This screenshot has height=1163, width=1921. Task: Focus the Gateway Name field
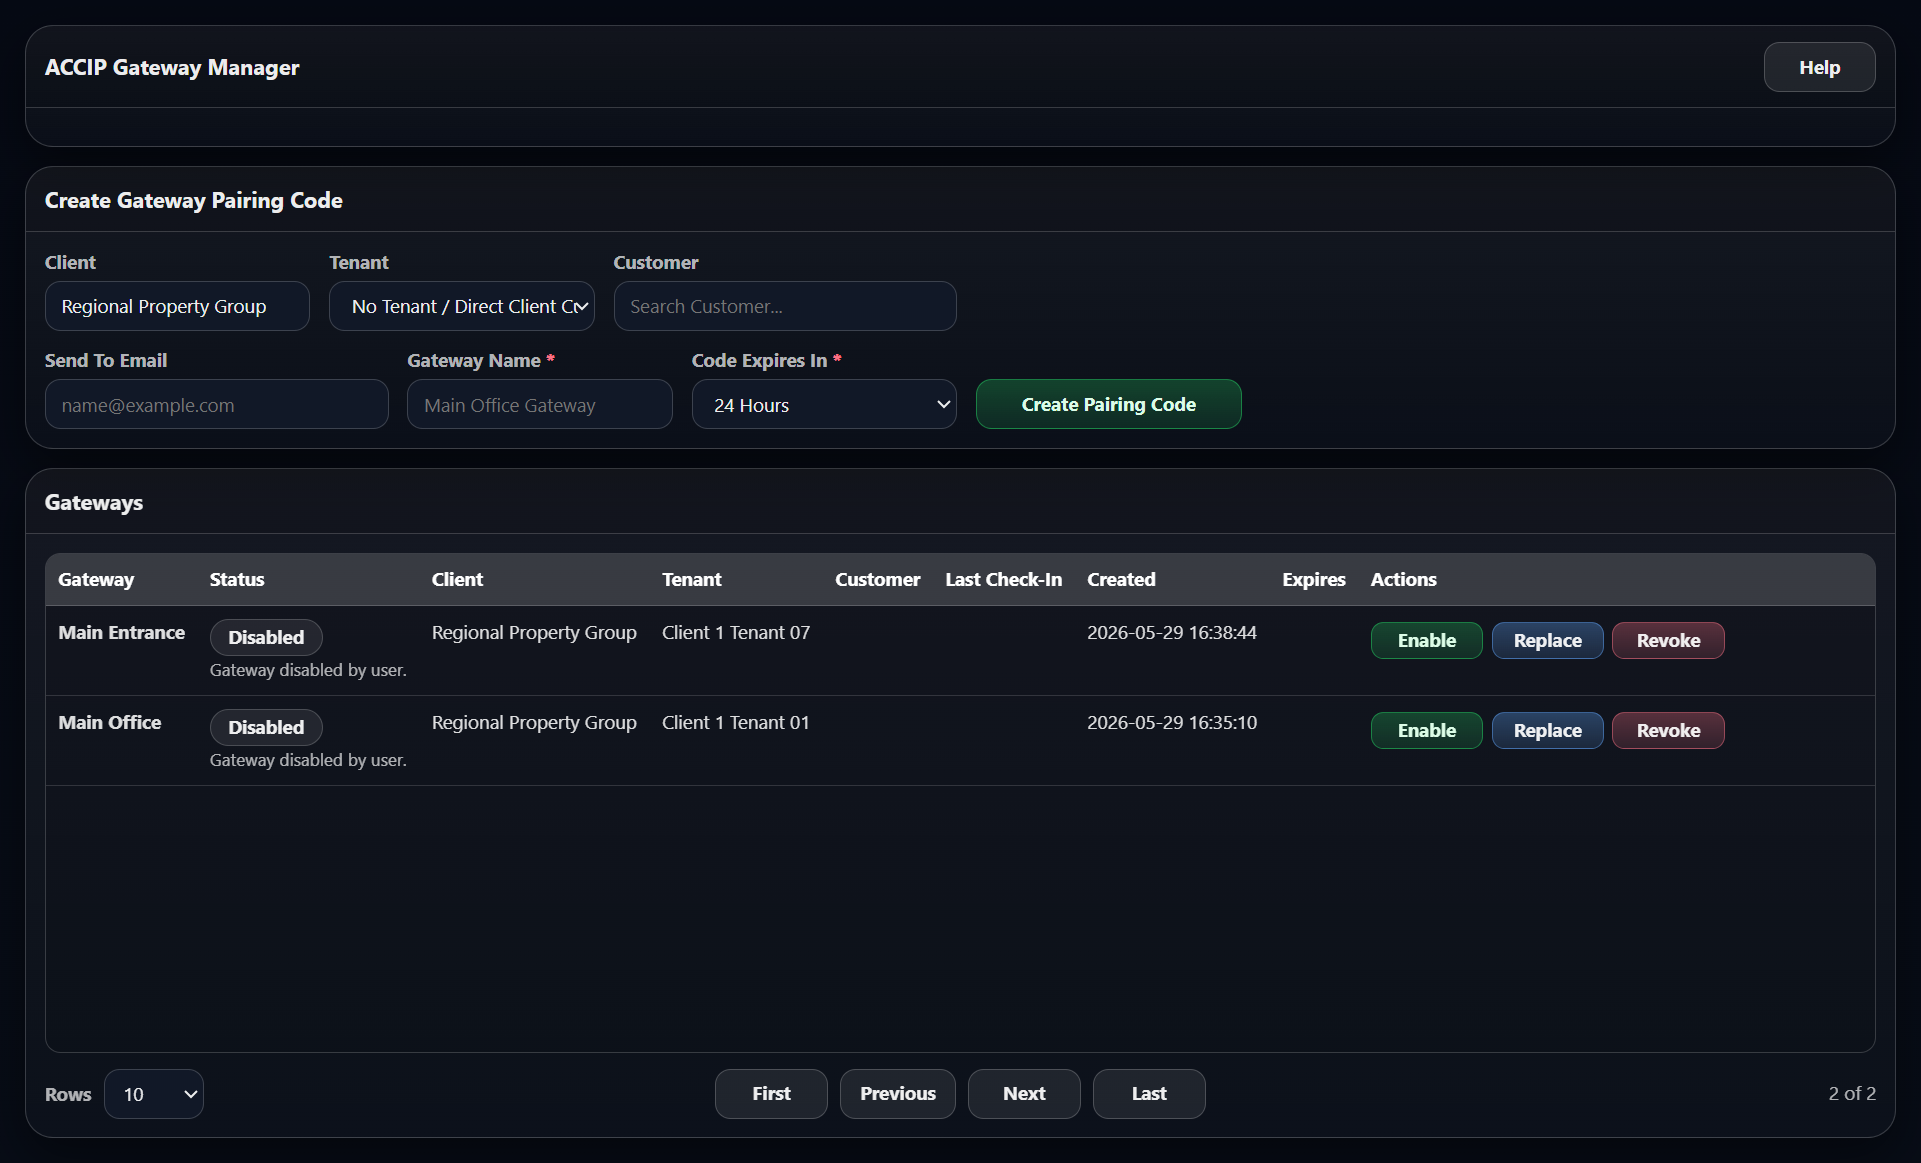[540, 404]
